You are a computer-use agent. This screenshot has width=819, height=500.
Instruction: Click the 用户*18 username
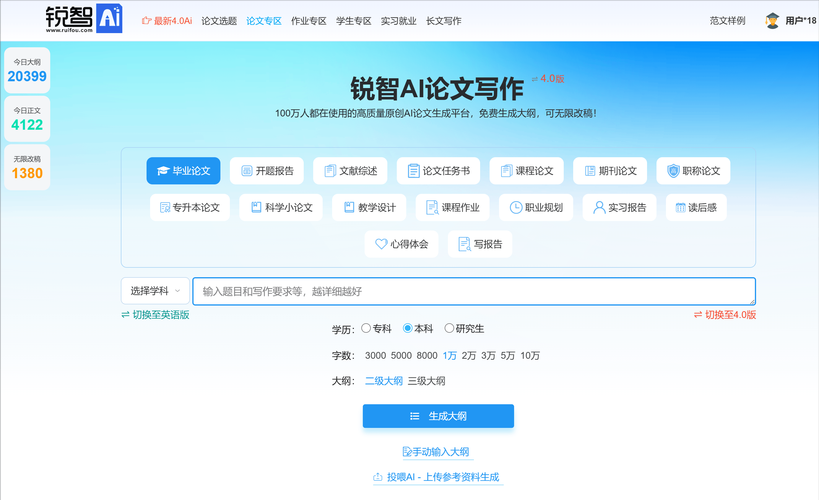click(x=801, y=21)
